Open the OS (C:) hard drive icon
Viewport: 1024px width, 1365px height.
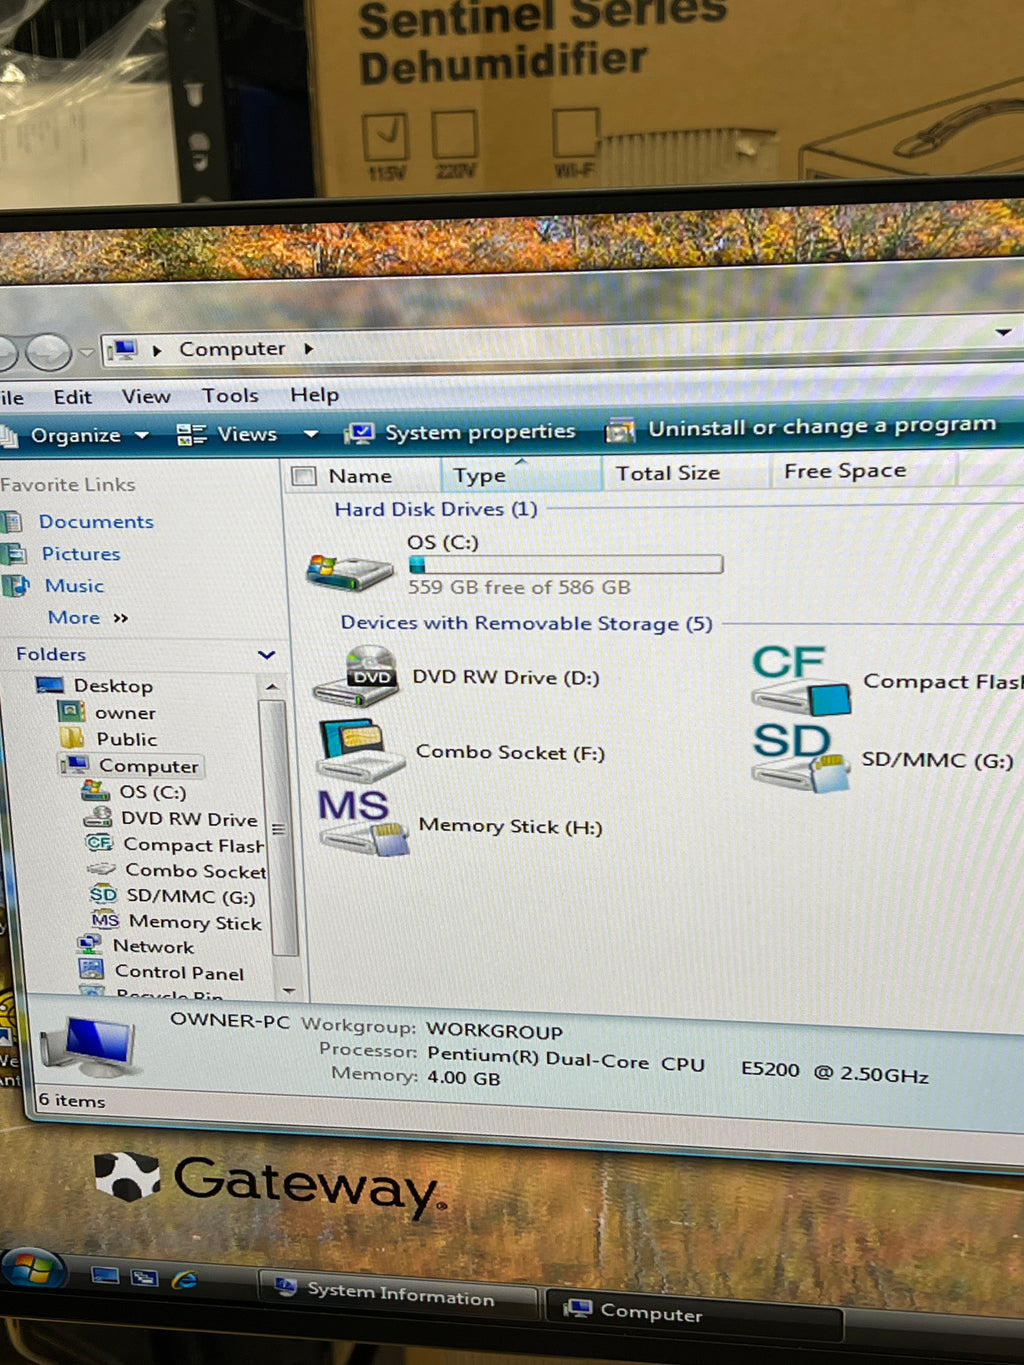[348, 573]
